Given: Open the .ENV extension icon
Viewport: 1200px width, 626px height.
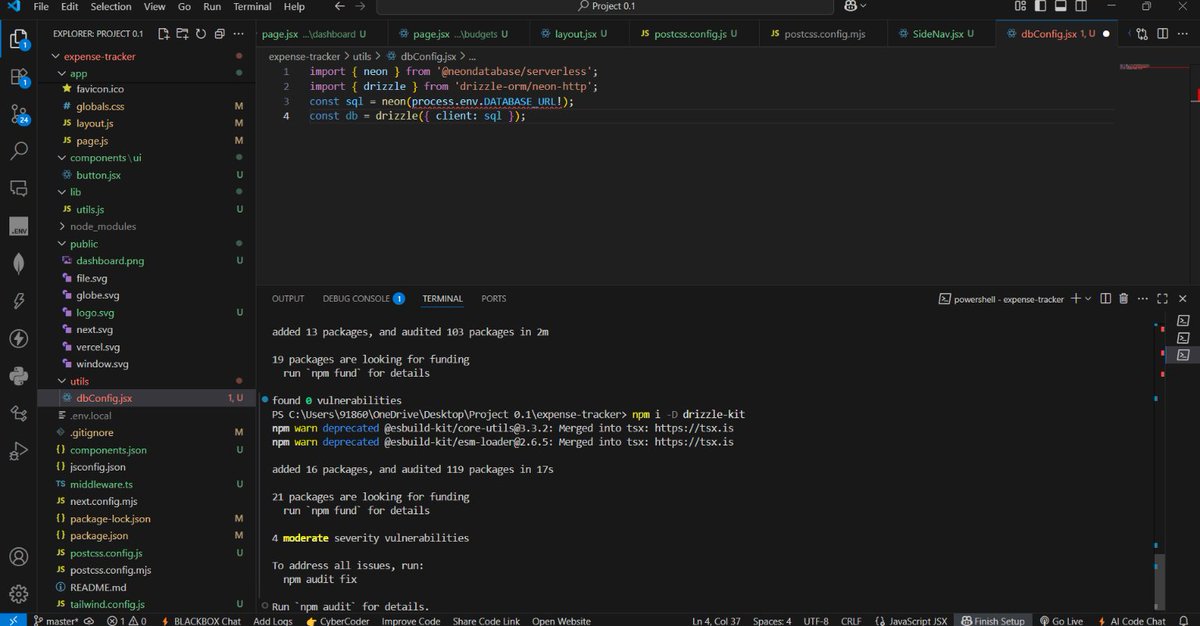Looking at the screenshot, I should coord(18,228).
